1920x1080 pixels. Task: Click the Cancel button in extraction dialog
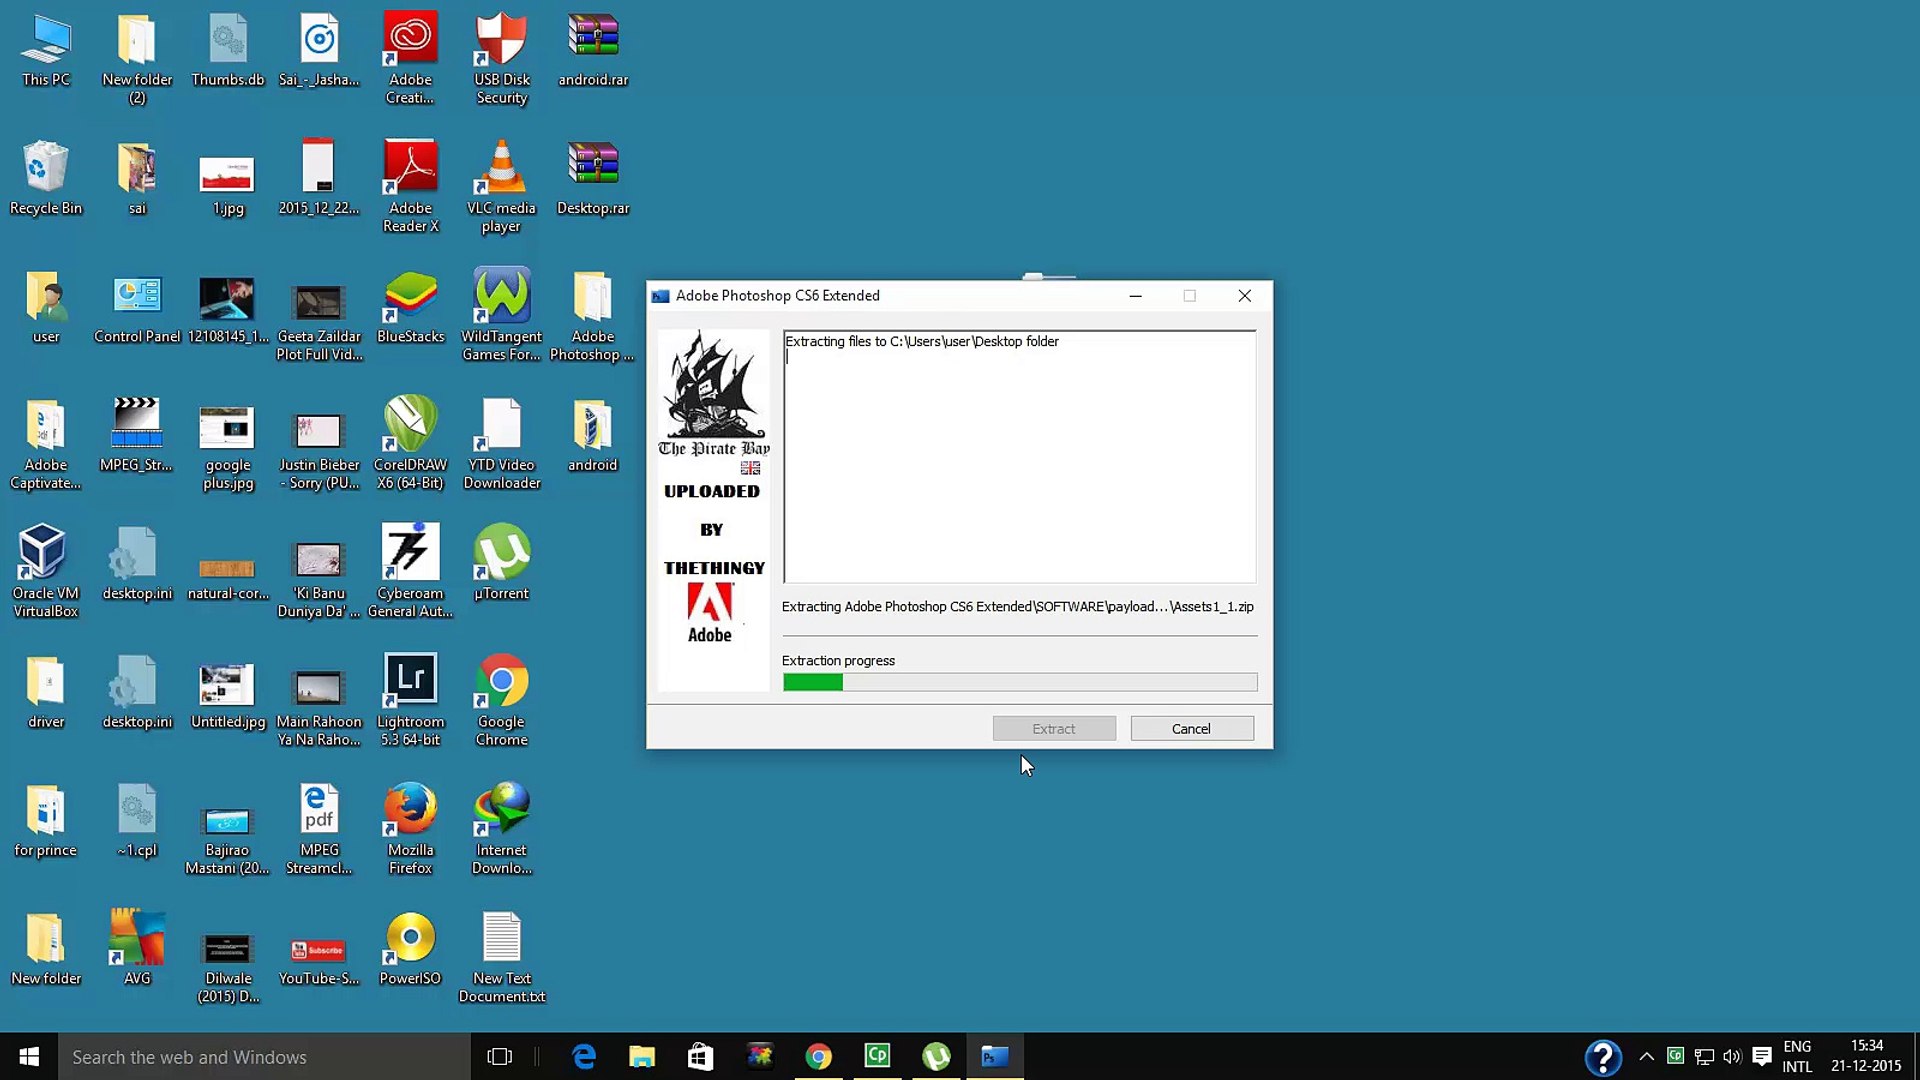point(1191,728)
